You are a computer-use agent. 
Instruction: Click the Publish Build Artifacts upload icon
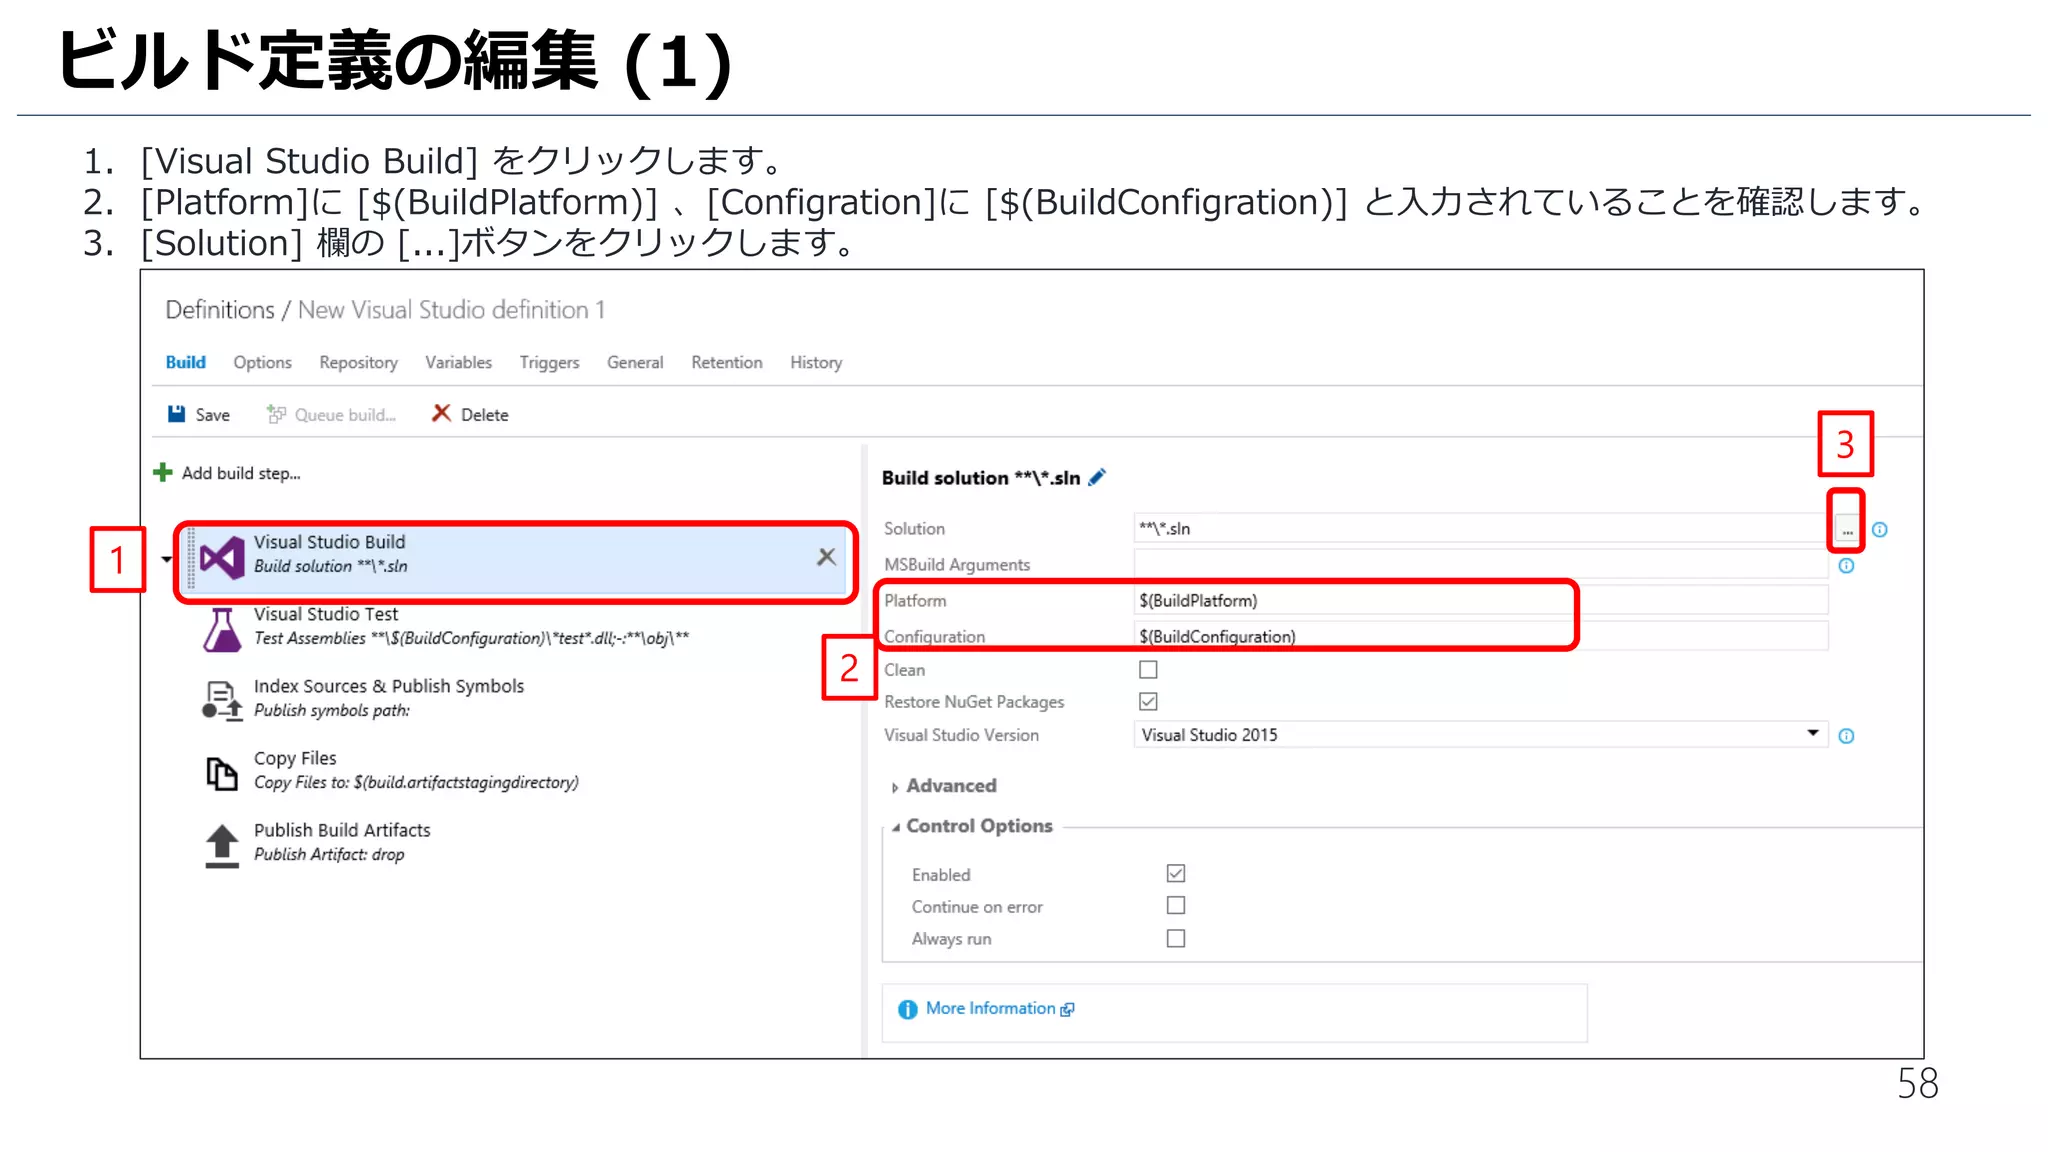click(222, 846)
